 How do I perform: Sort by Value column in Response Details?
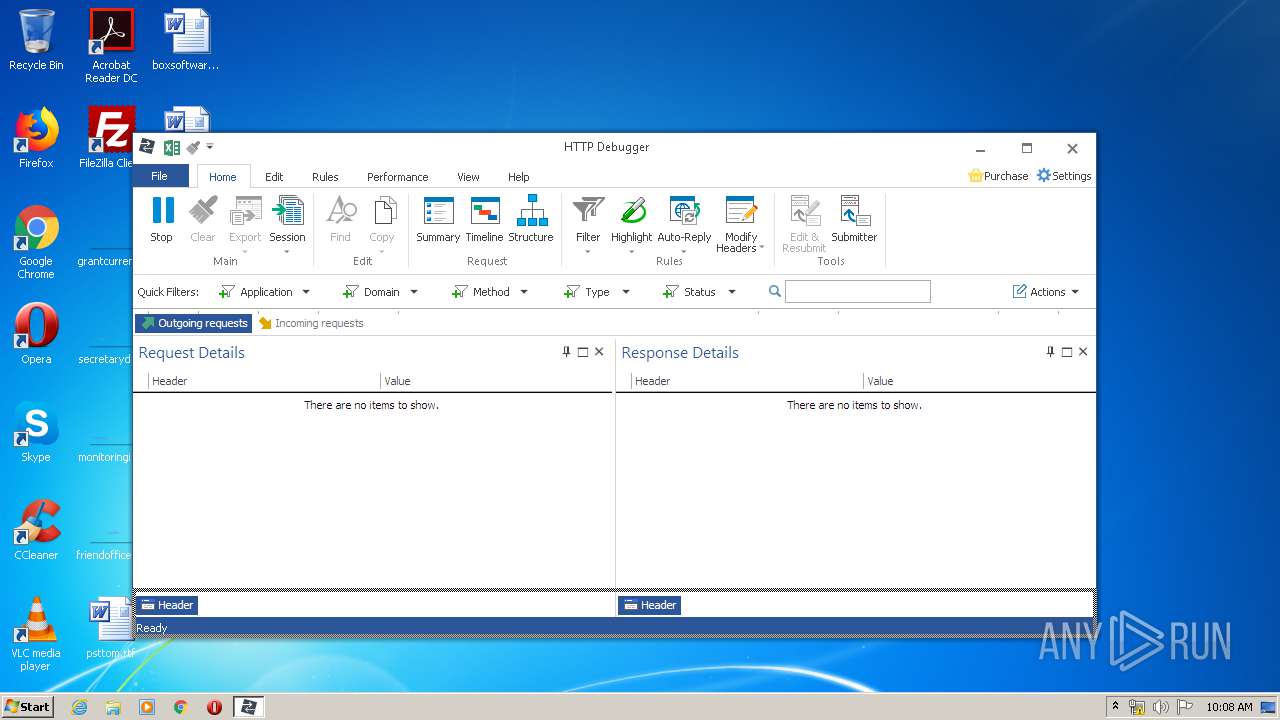[x=979, y=381]
